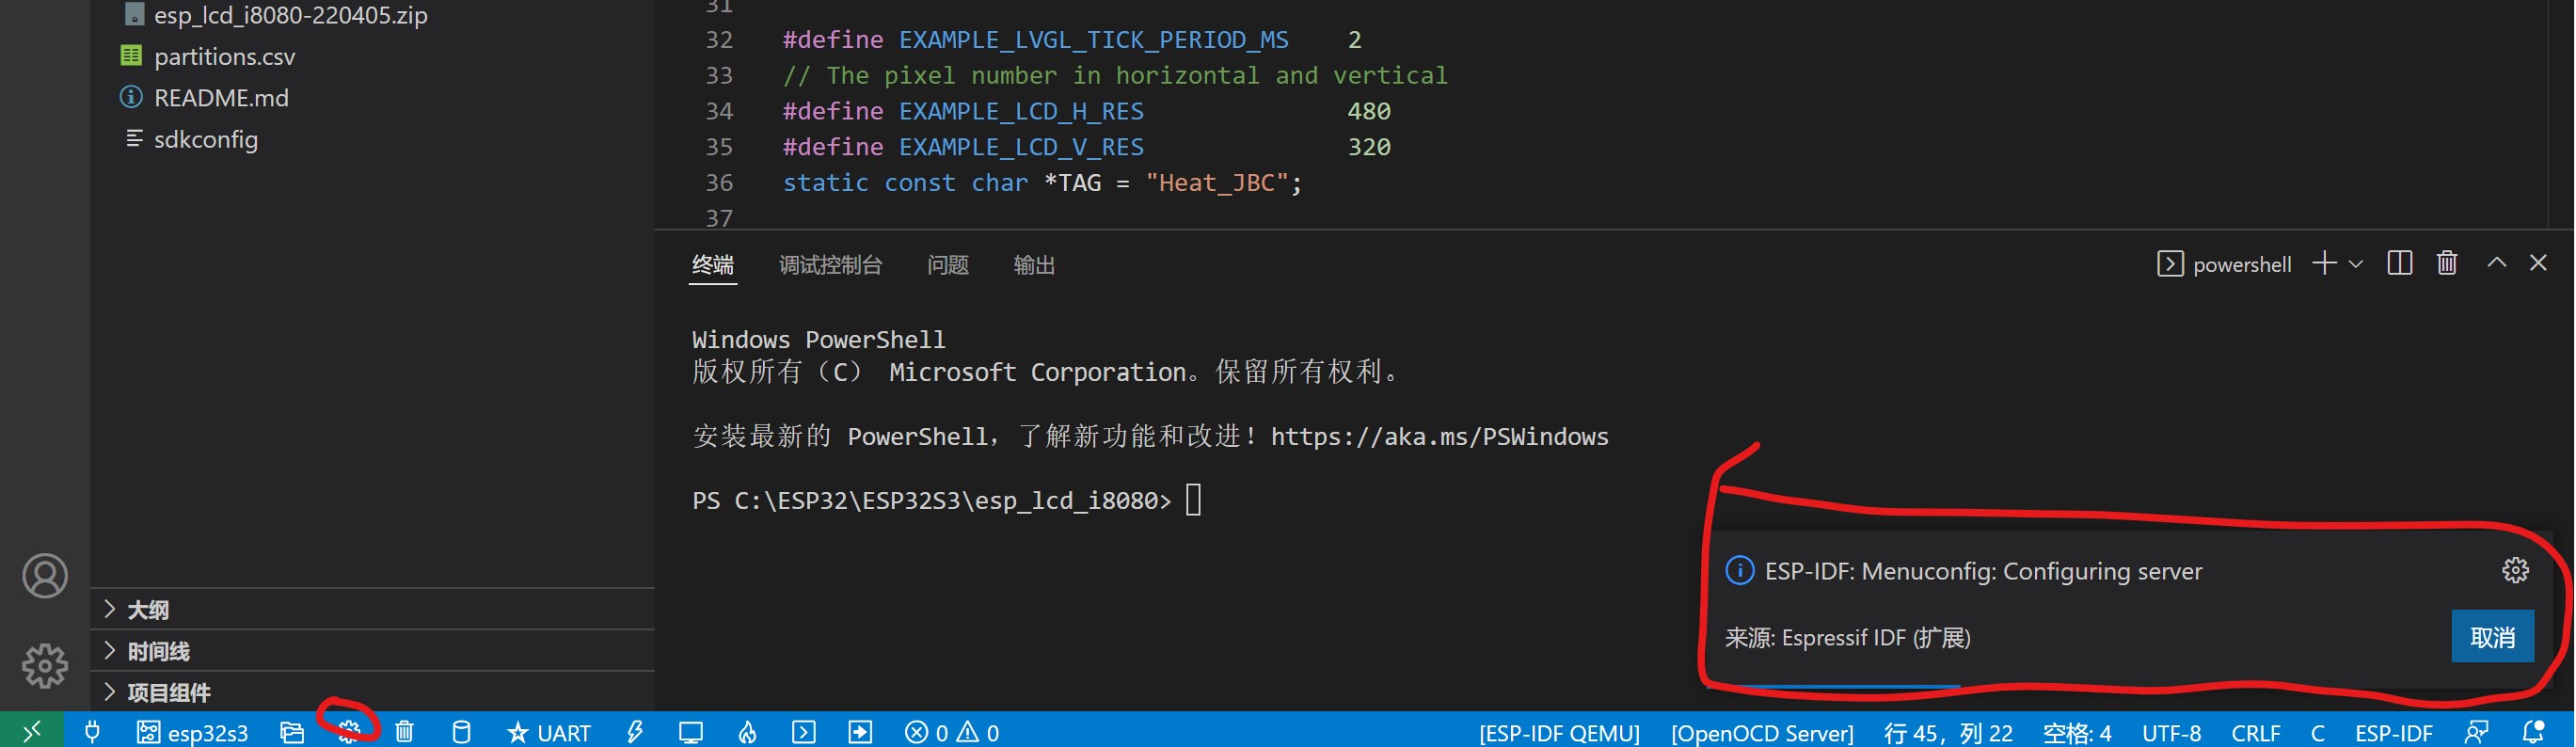Close the terminal panel
The image size is (2576, 747).
tap(2538, 262)
